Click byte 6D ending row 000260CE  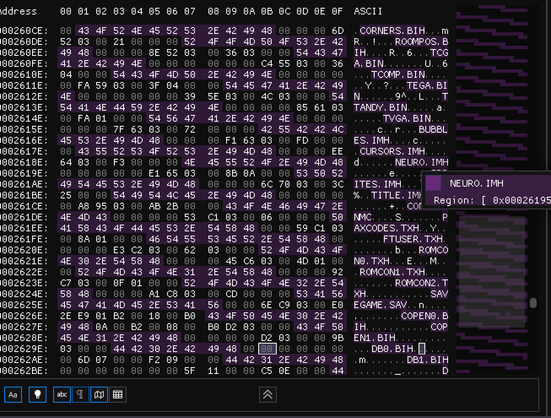(337, 31)
